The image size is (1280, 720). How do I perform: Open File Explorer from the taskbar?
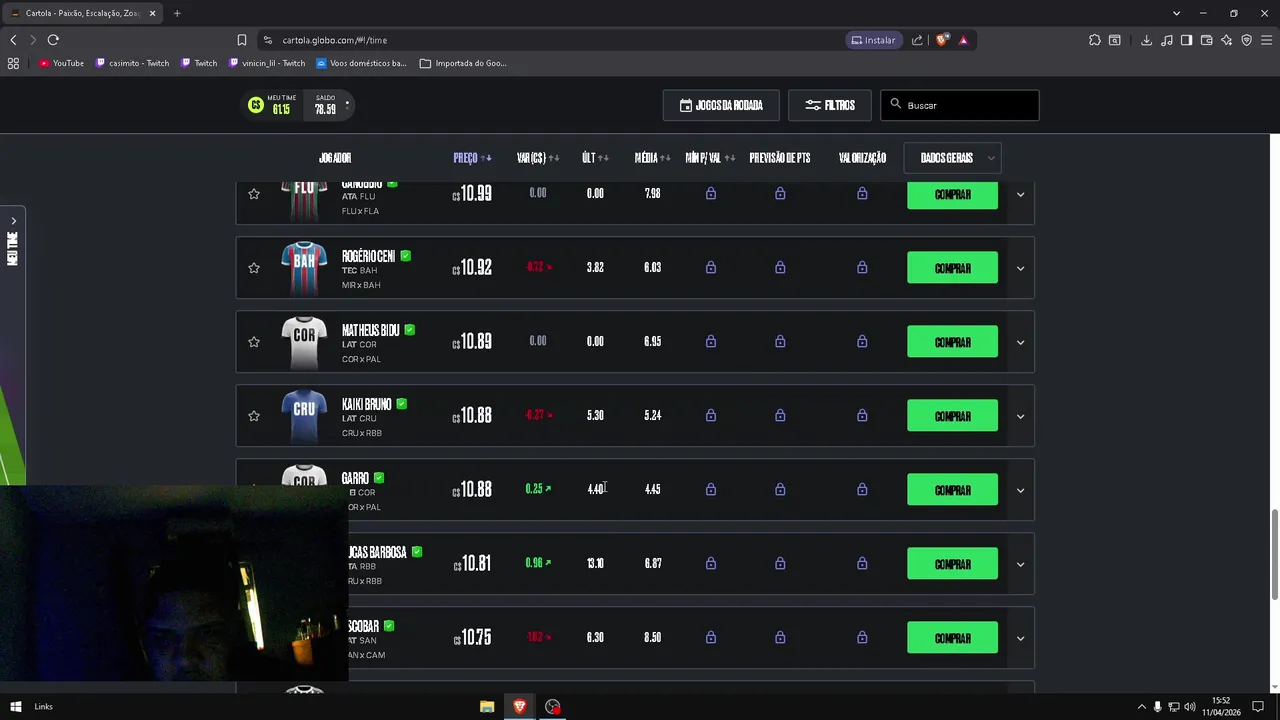(487, 706)
